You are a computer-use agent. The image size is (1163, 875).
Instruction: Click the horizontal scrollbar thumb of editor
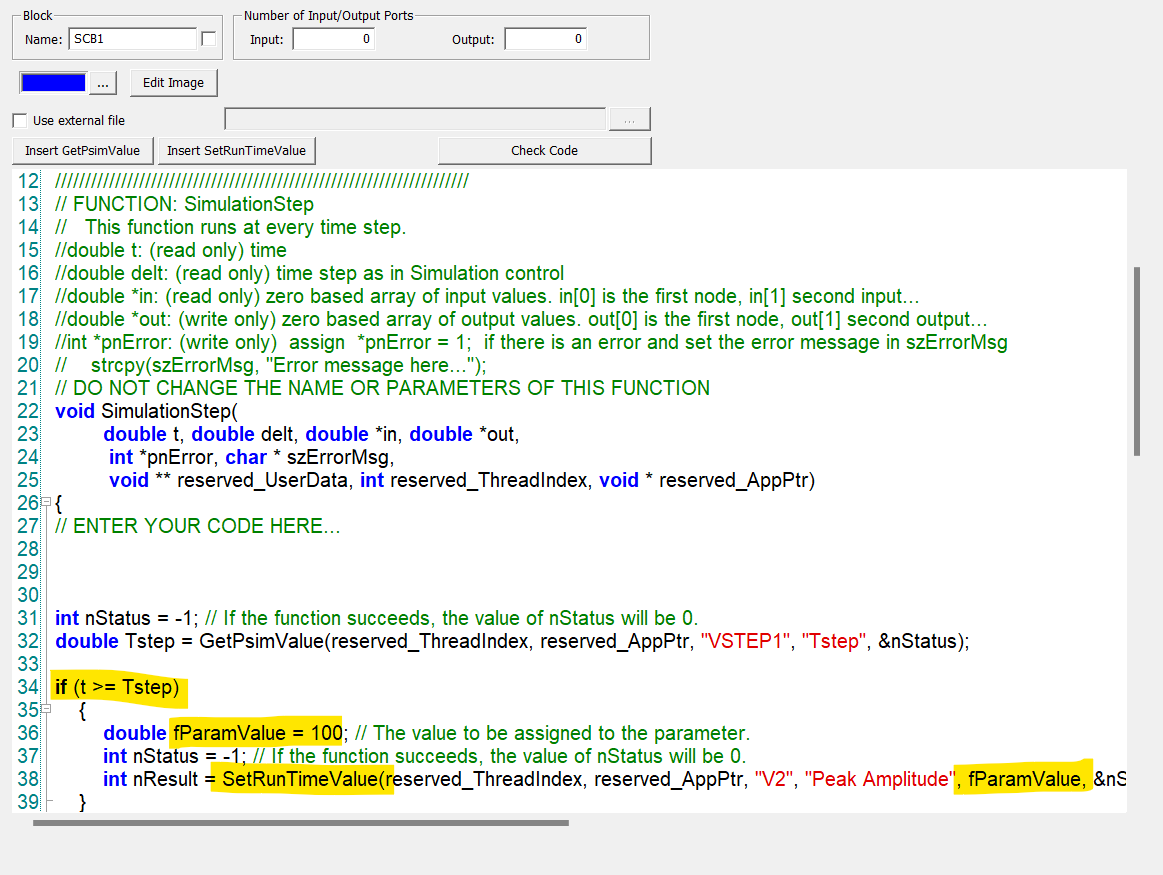tap(301, 822)
